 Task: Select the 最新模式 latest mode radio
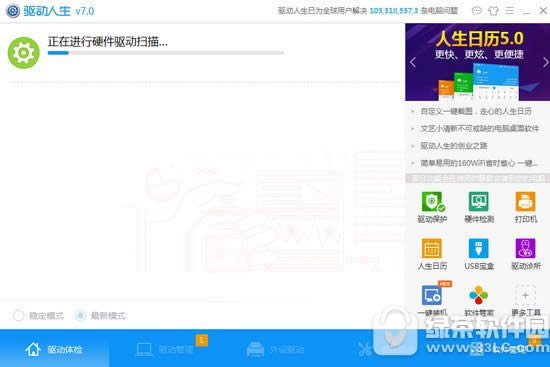[80, 316]
